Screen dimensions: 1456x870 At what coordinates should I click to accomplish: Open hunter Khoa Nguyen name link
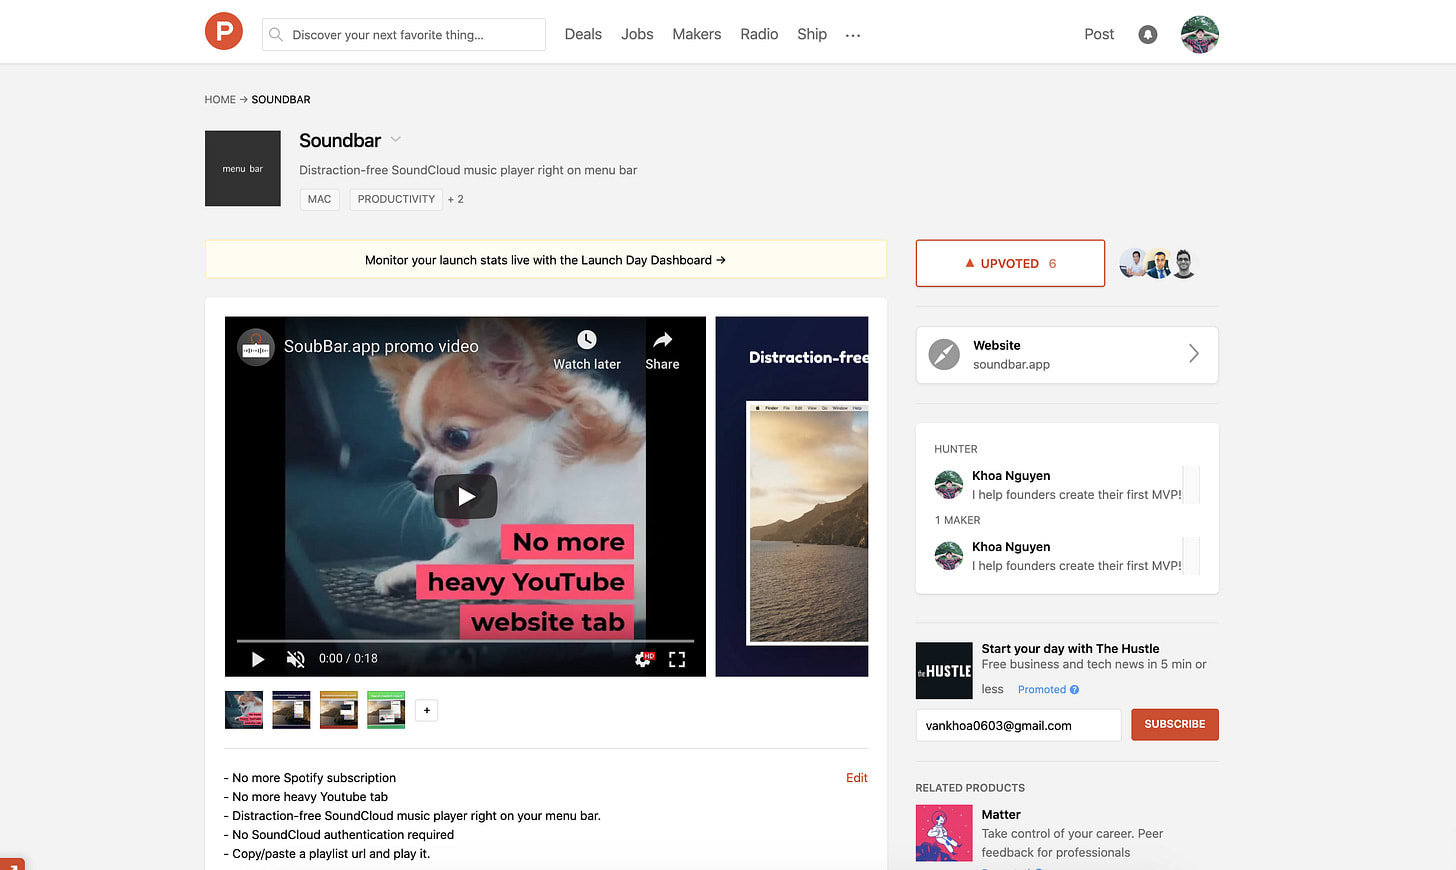click(x=1011, y=476)
